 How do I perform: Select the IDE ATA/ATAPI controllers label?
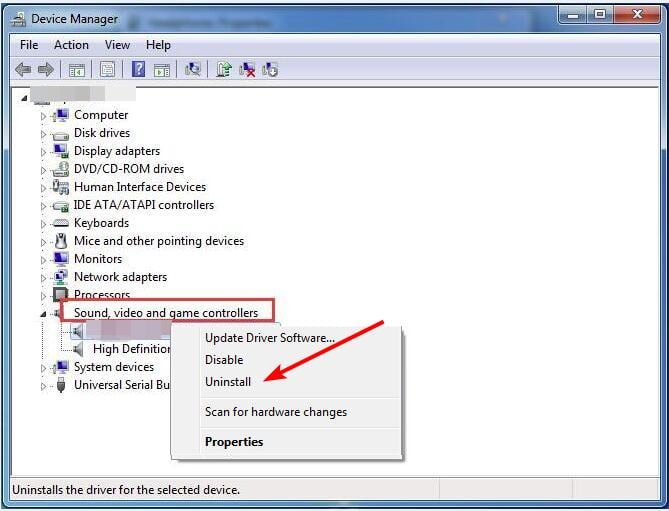coord(144,205)
